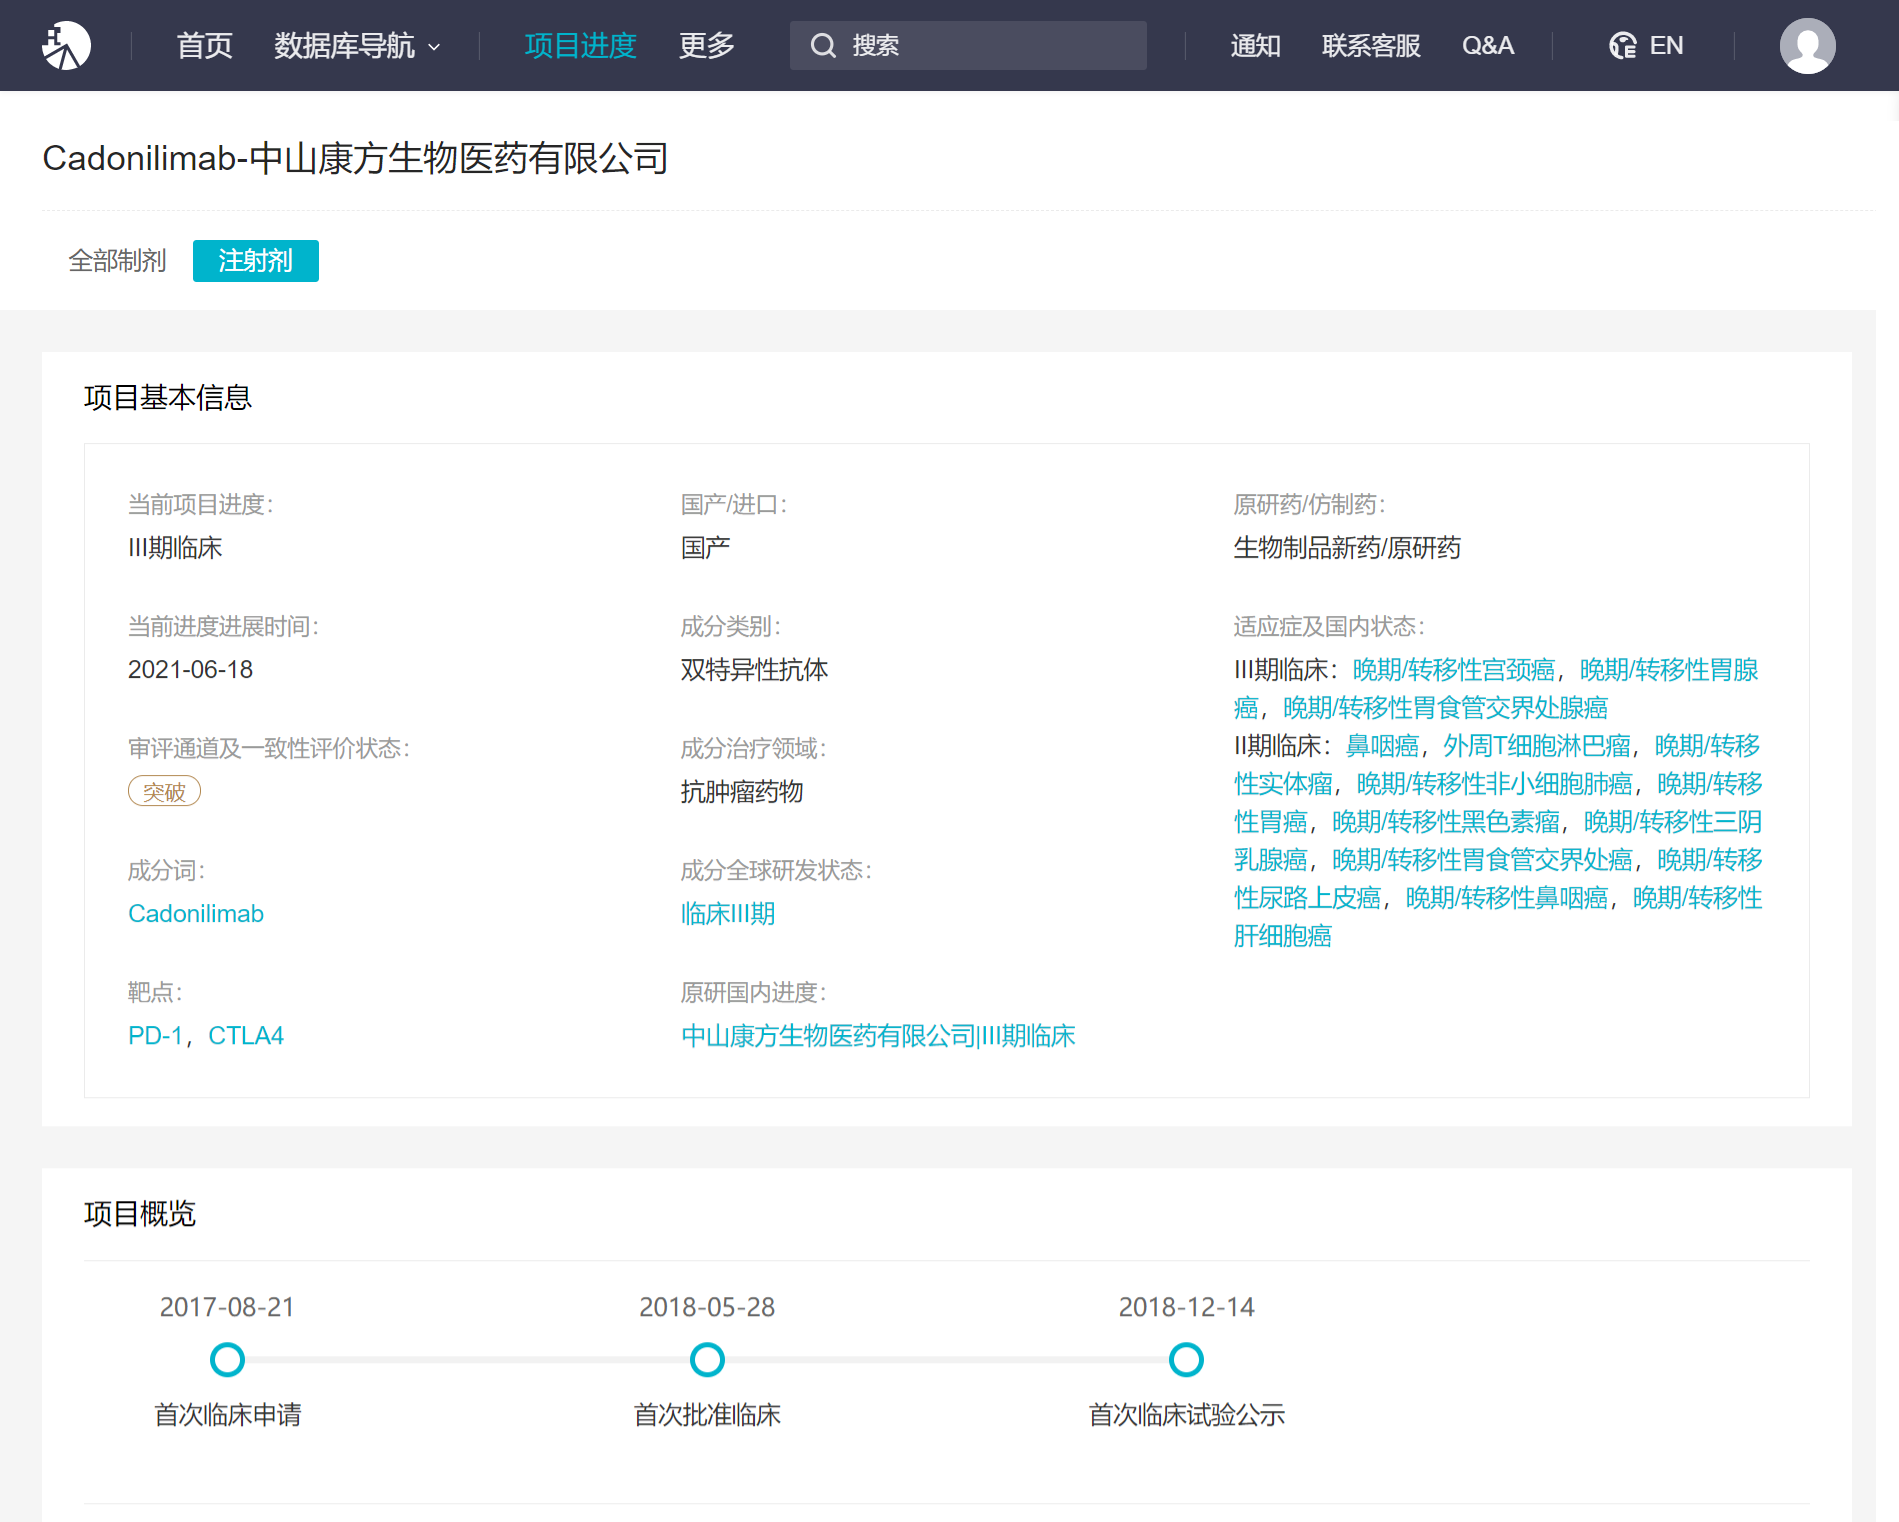1899x1522 pixels.
Task: Open 通知 notifications
Action: (x=1255, y=46)
